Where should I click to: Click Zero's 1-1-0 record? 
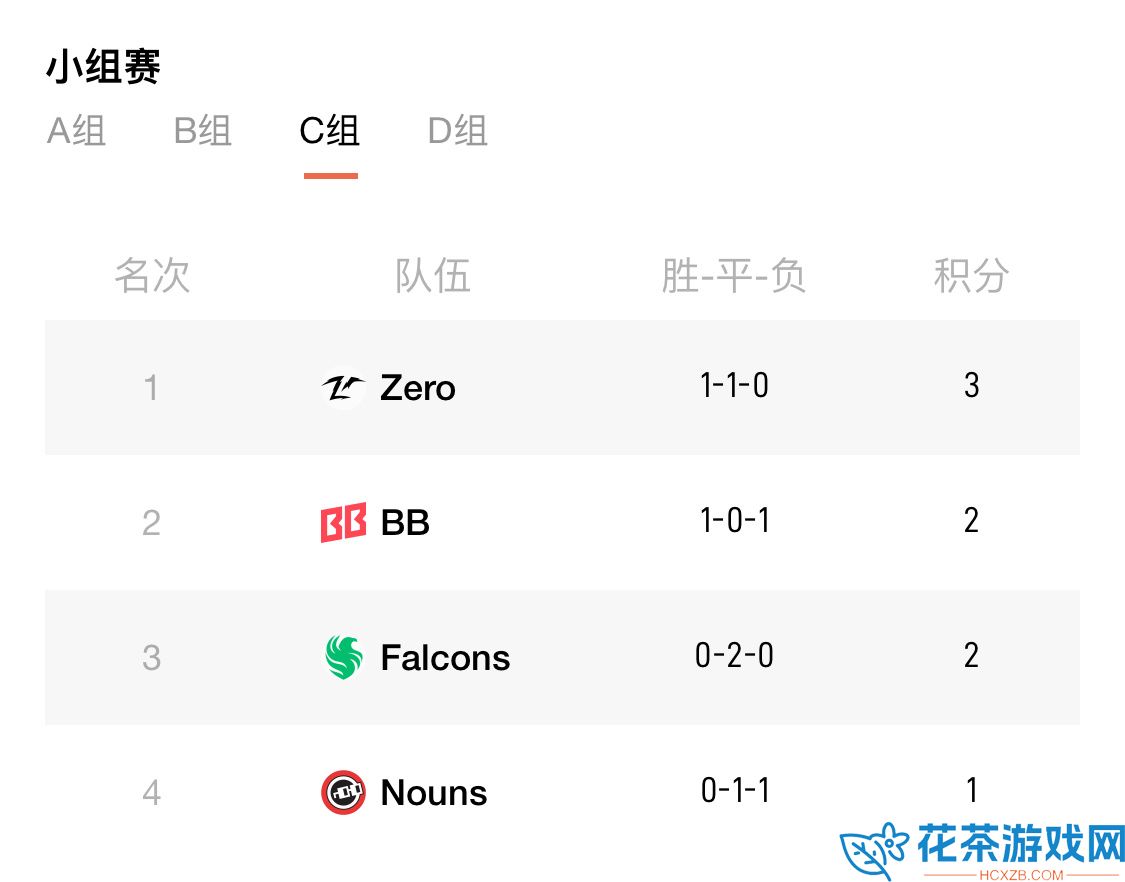pos(734,385)
